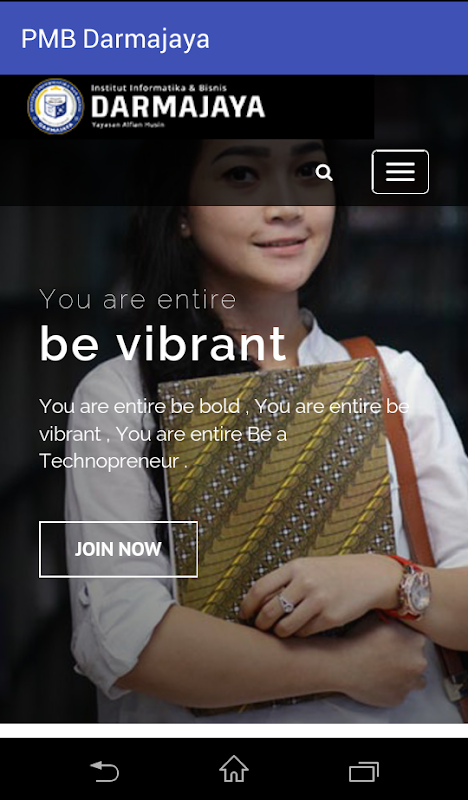This screenshot has width=468, height=800.
Task: Tap the Android home icon
Action: coord(234,769)
